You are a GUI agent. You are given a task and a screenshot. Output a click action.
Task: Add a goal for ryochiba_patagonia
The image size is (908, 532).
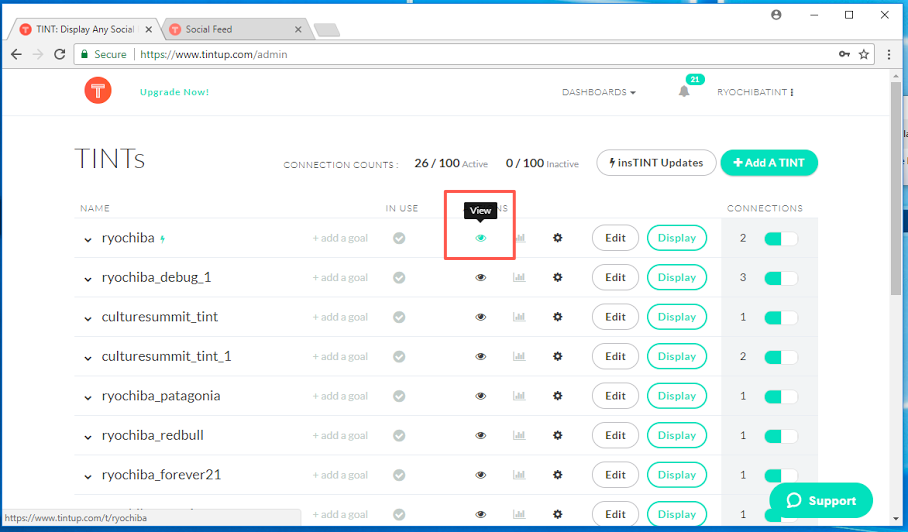pos(340,396)
